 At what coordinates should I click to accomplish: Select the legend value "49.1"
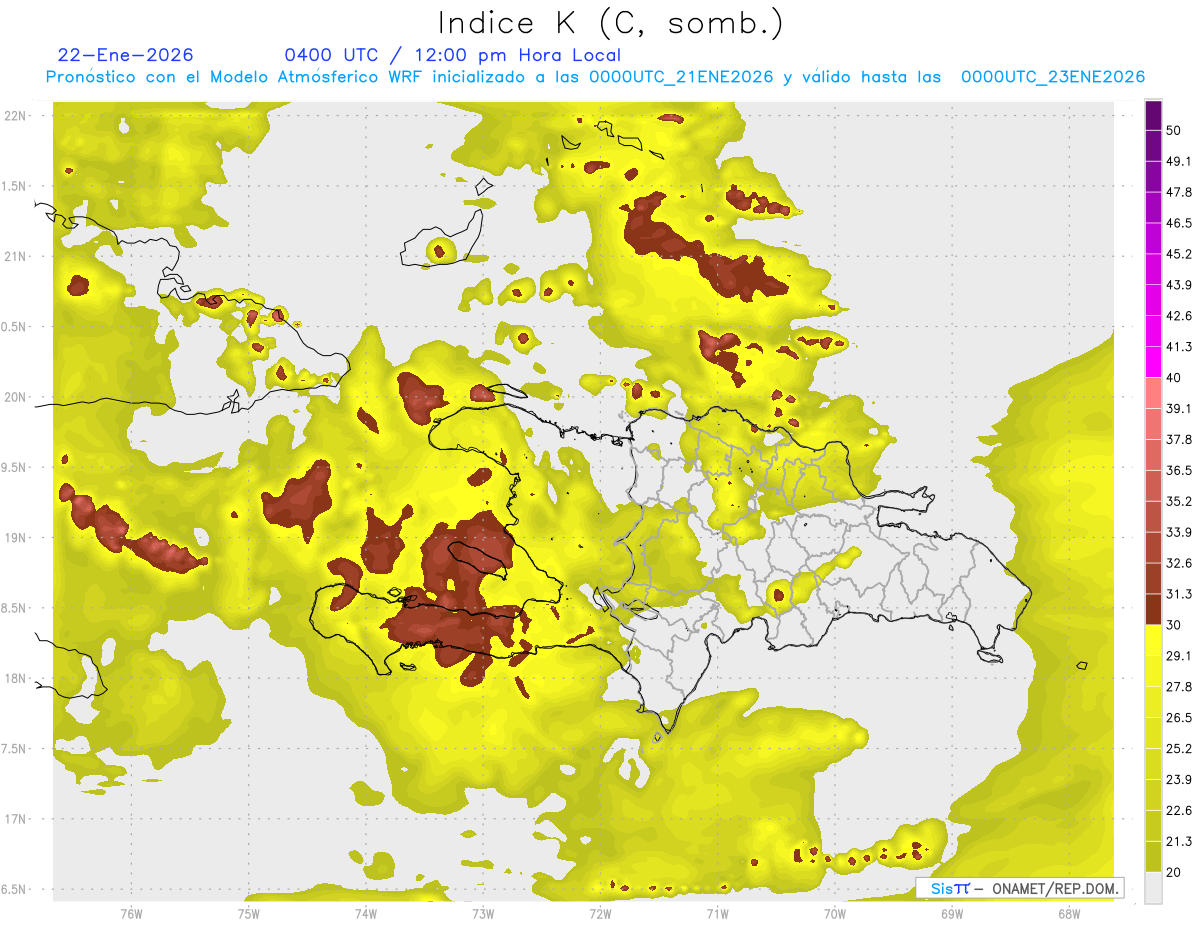coord(1179,161)
